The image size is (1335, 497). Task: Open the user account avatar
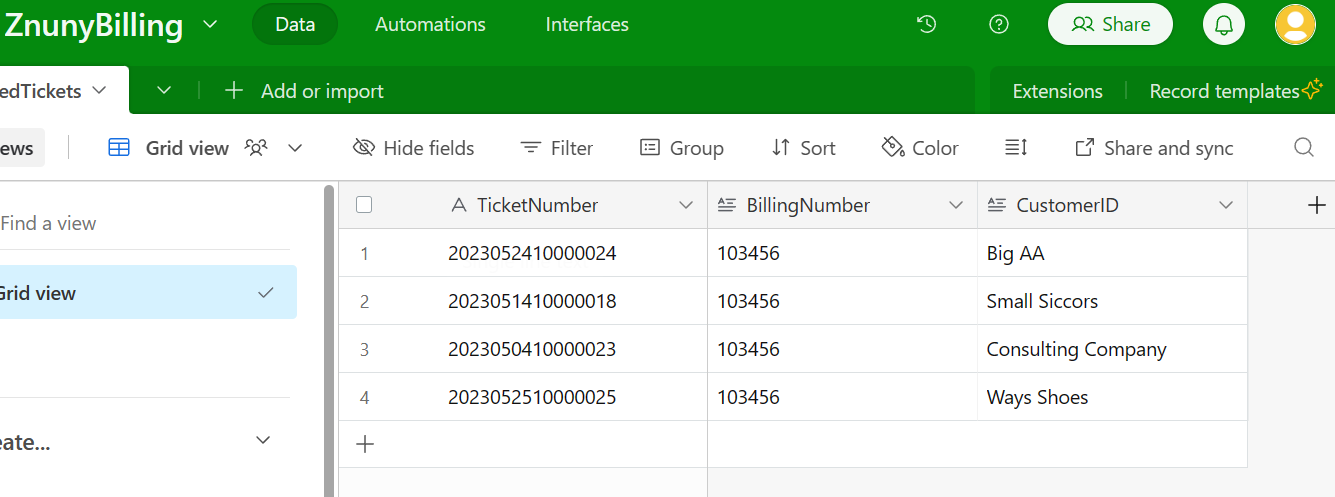point(1295,25)
